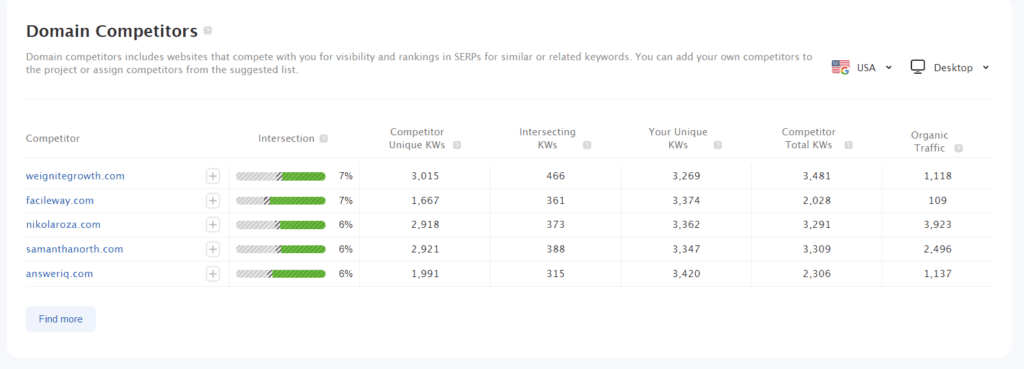This screenshot has width=1024, height=369.
Task: Click the 466 intersecting KWs value
Action: (556, 176)
